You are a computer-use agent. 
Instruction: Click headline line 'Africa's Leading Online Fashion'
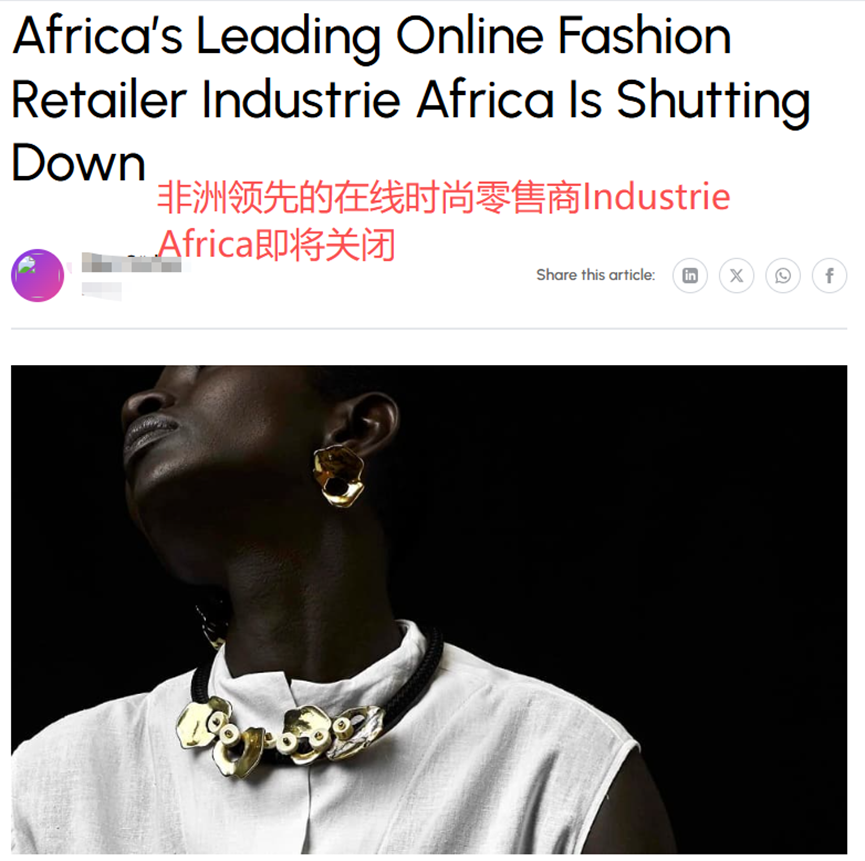[x=372, y=35]
